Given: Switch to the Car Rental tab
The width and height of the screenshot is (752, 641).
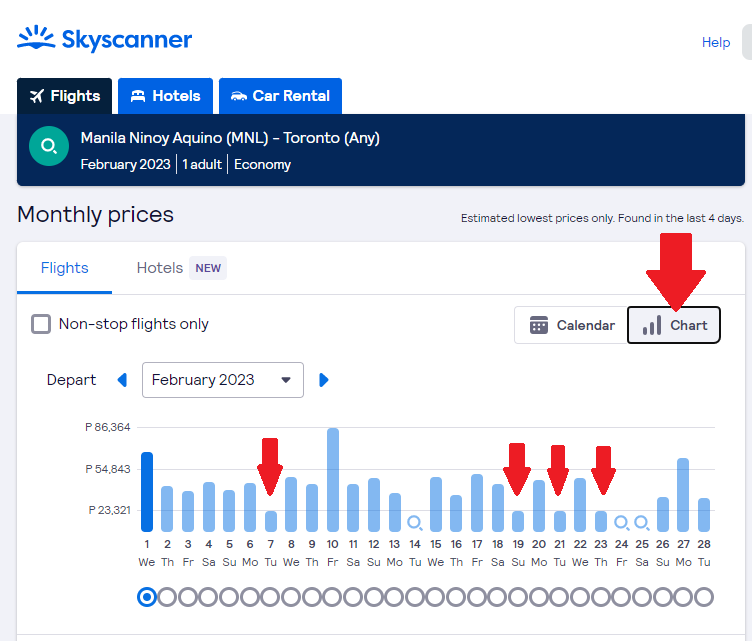Looking at the screenshot, I should tap(281, 96).
